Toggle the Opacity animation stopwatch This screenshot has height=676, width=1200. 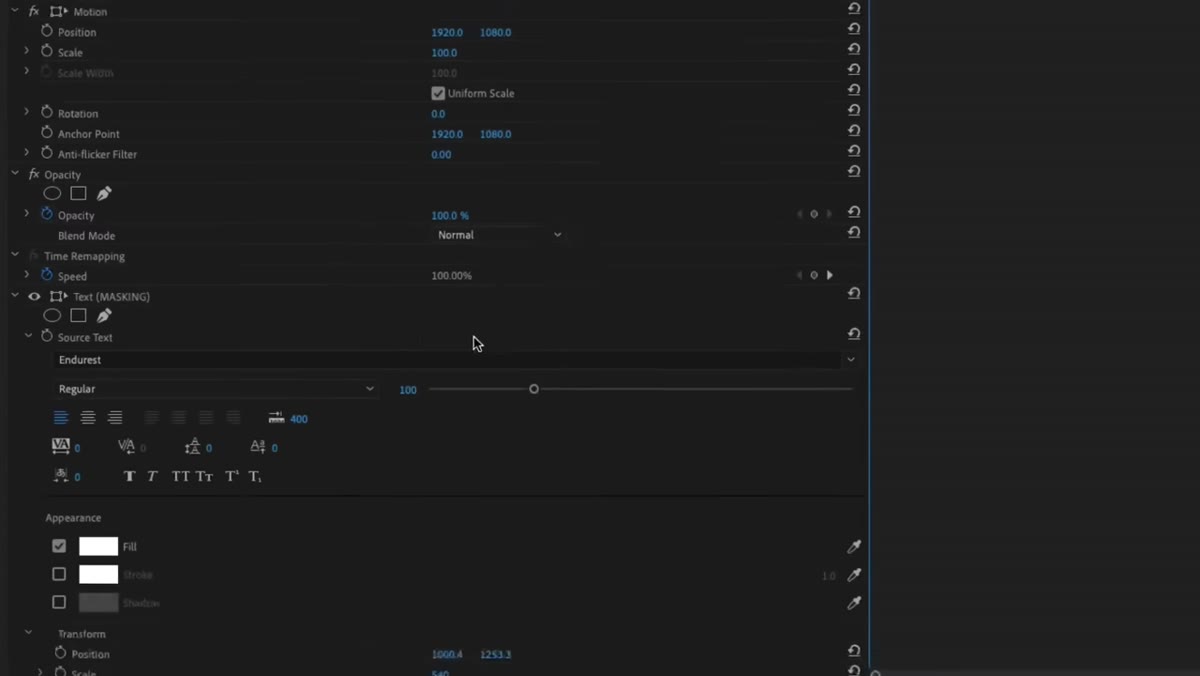coord(47,214)
